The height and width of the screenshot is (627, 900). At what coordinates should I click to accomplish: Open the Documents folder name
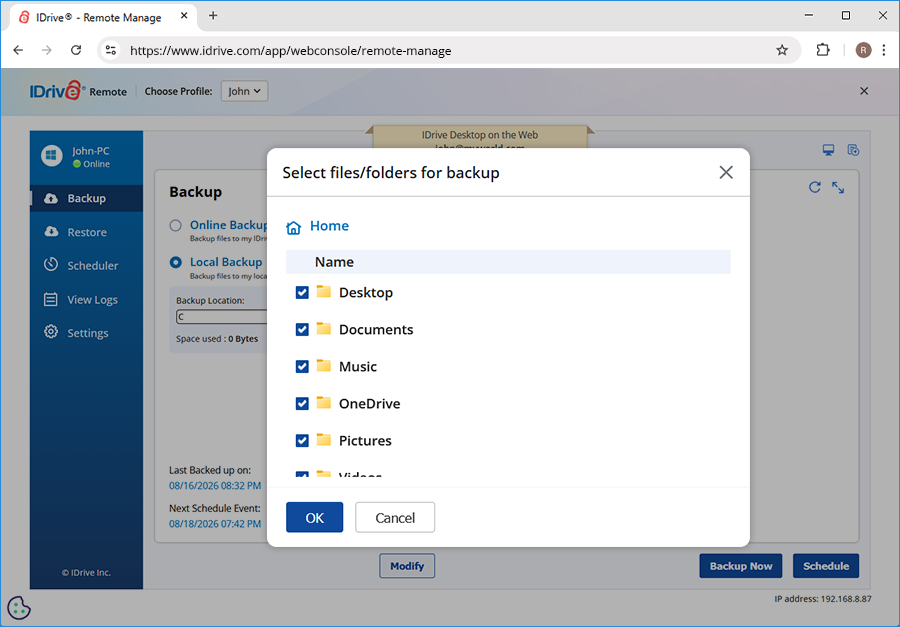pos(376,330)
